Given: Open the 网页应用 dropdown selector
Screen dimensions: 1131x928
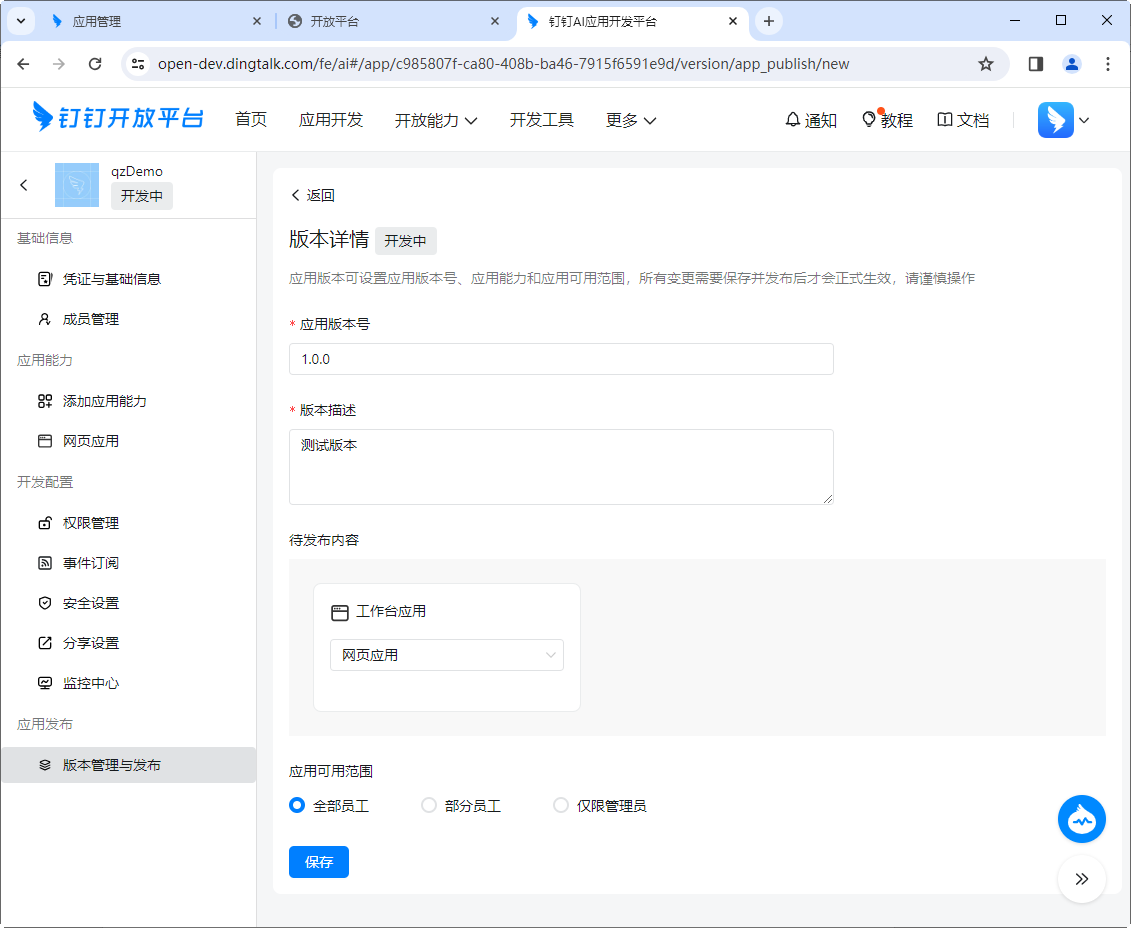Looking at the screenshot, I should tap(446, 655).
